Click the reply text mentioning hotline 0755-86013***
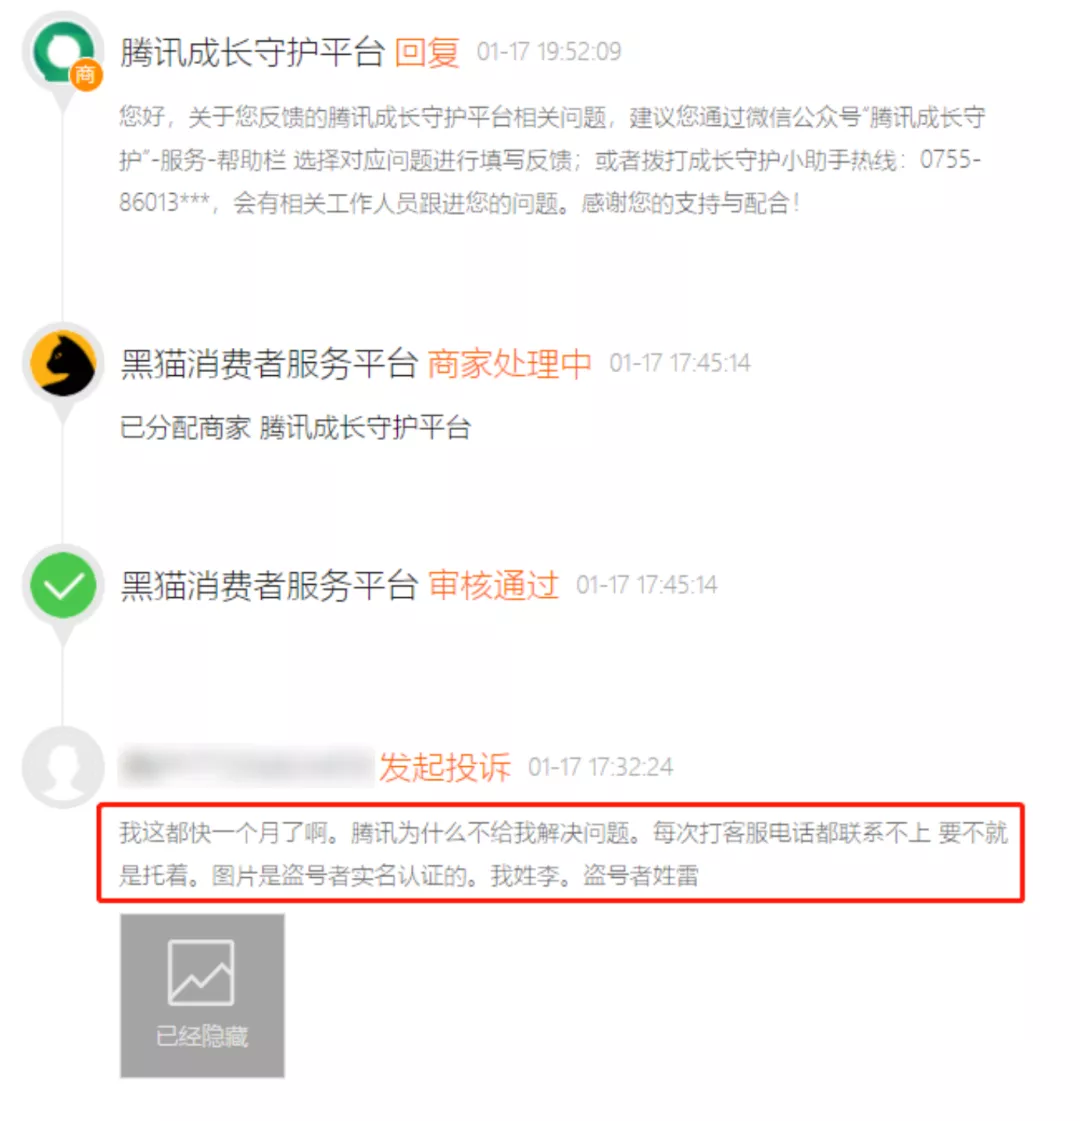Image resolution: width=1080 pixels, height=1121 pixels. (552, 159)
